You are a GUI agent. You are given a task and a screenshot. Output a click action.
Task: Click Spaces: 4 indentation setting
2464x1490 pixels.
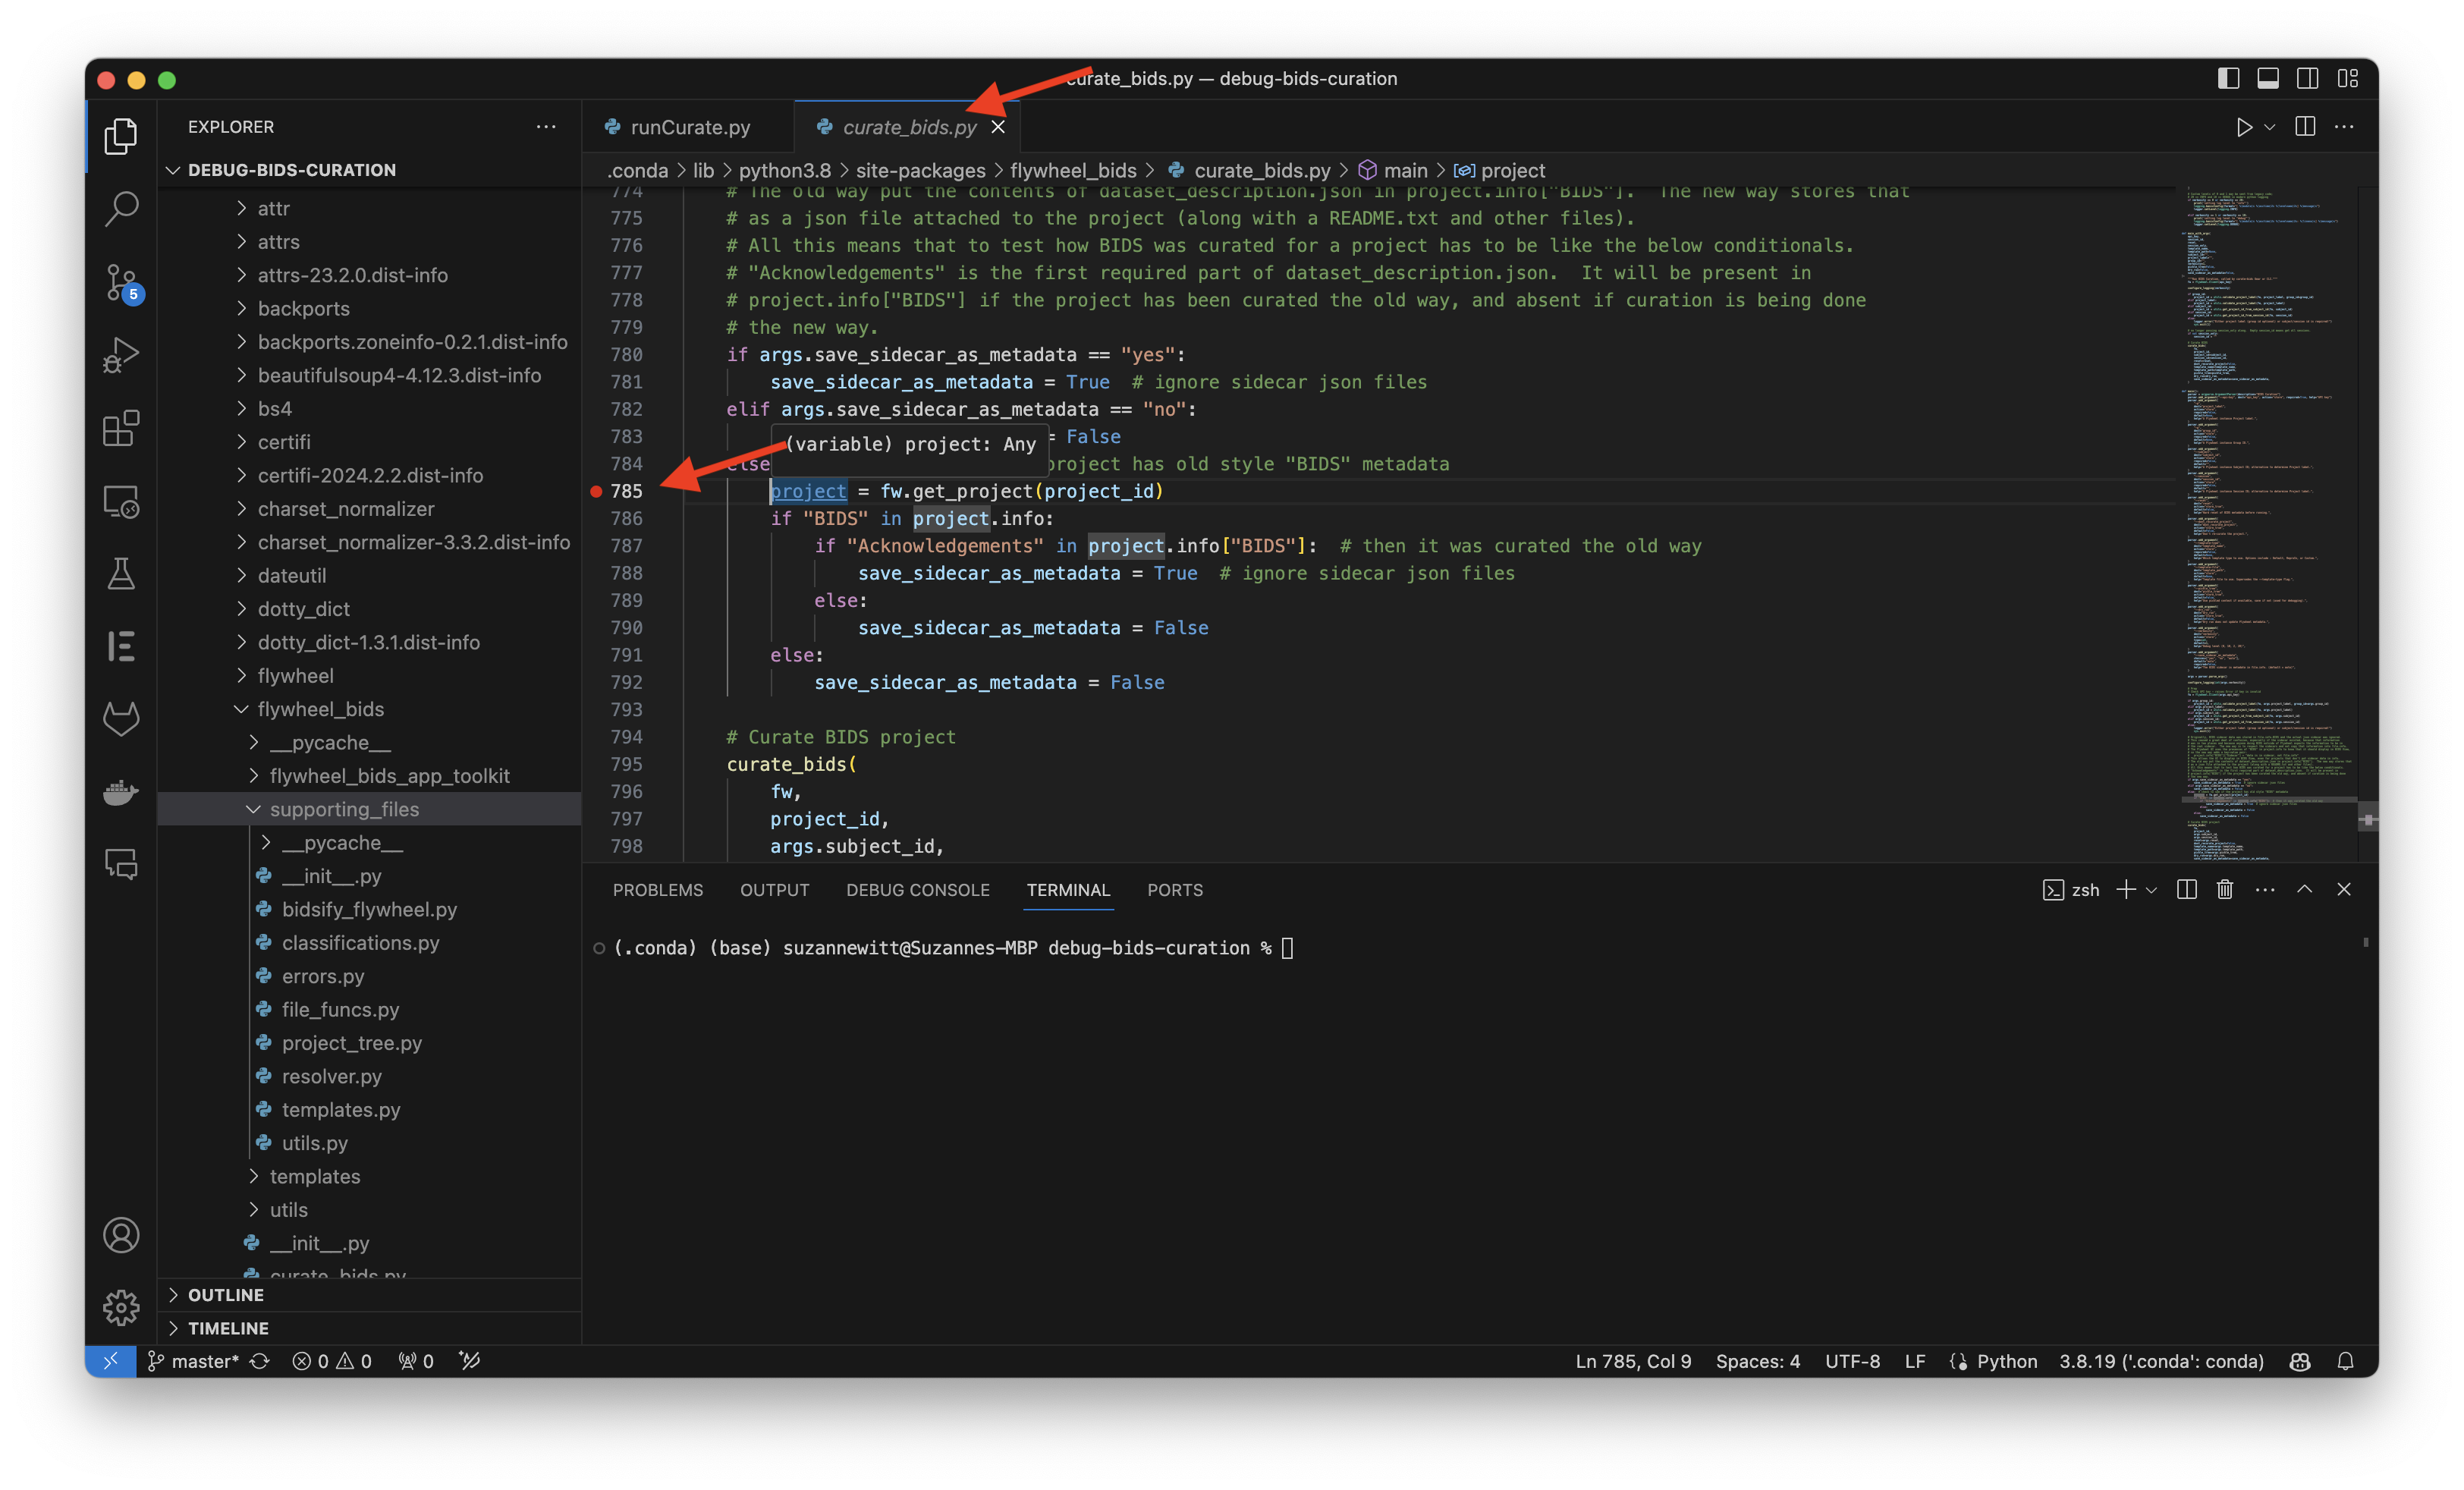tap(1757, 1361)
